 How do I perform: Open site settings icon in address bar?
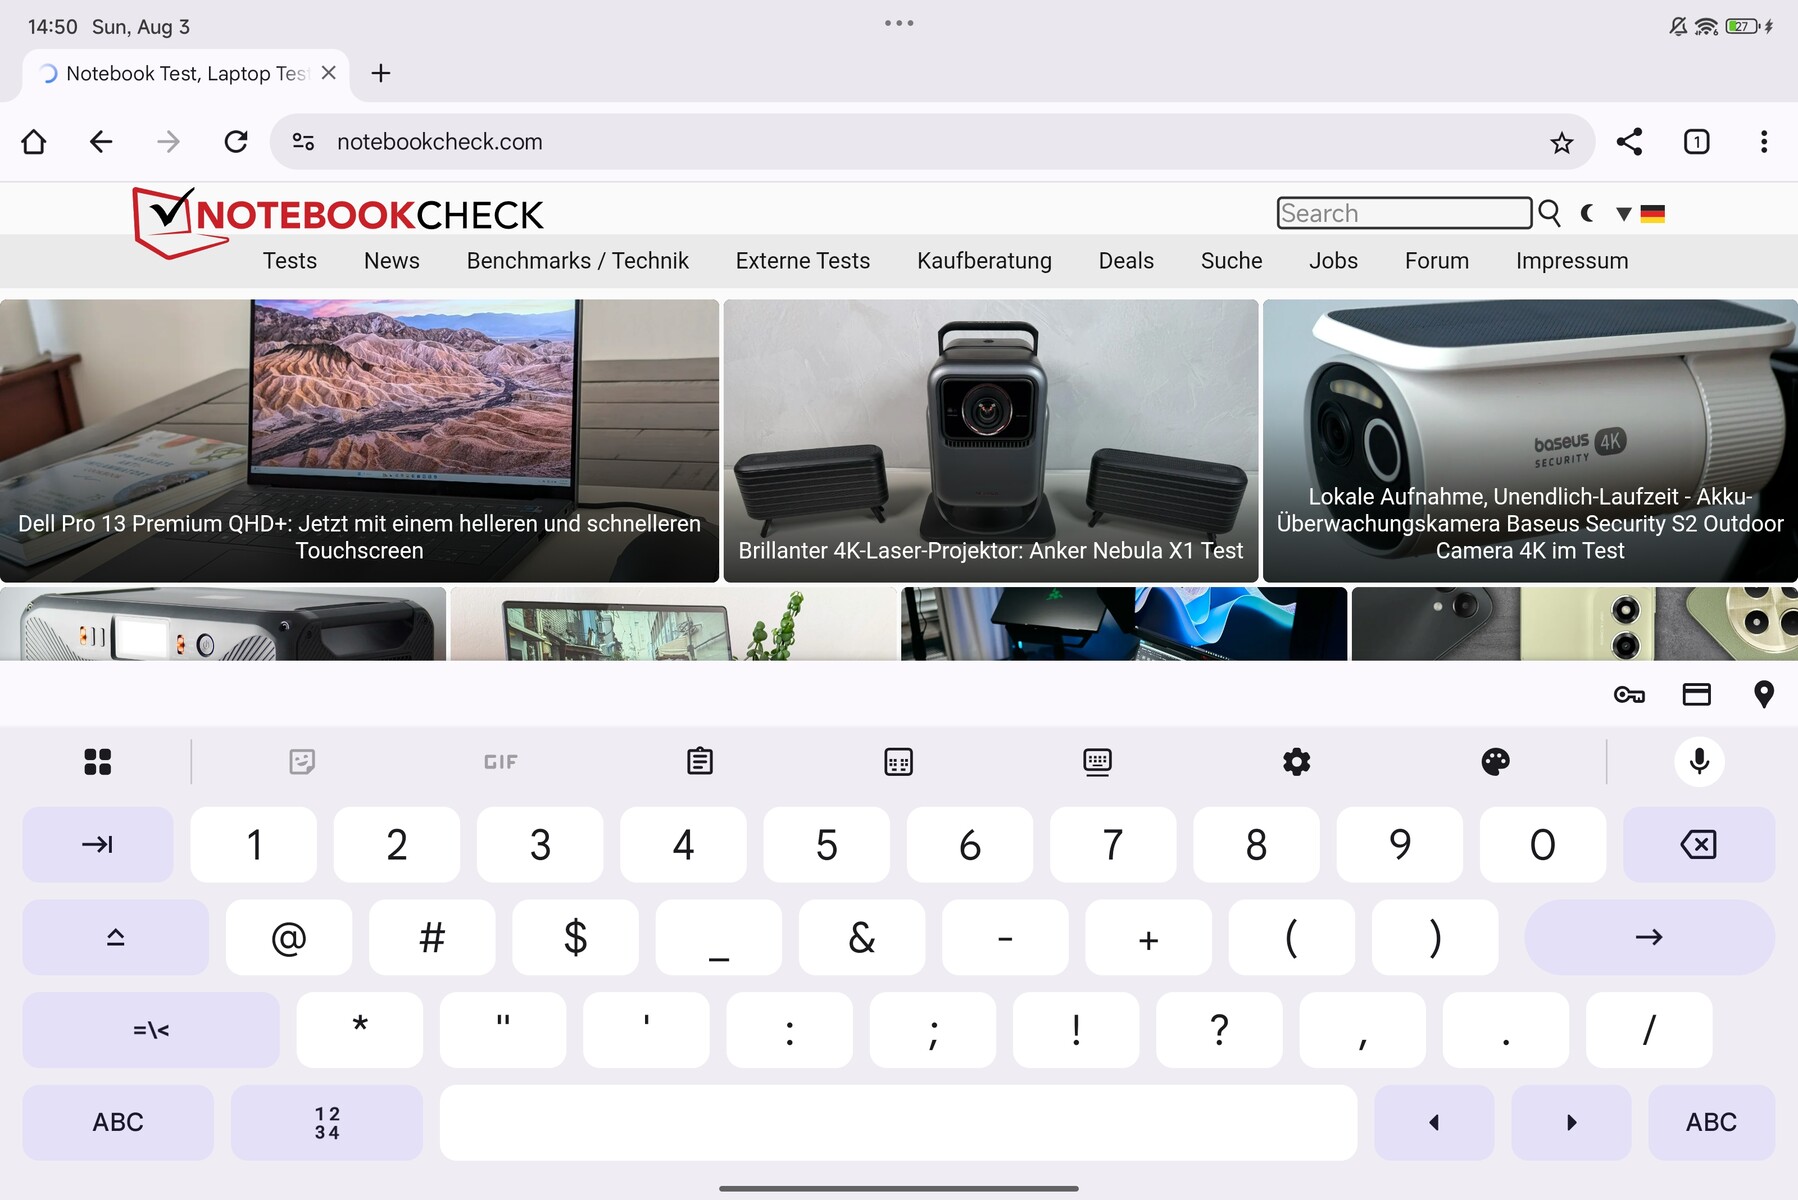click(304, 142)
